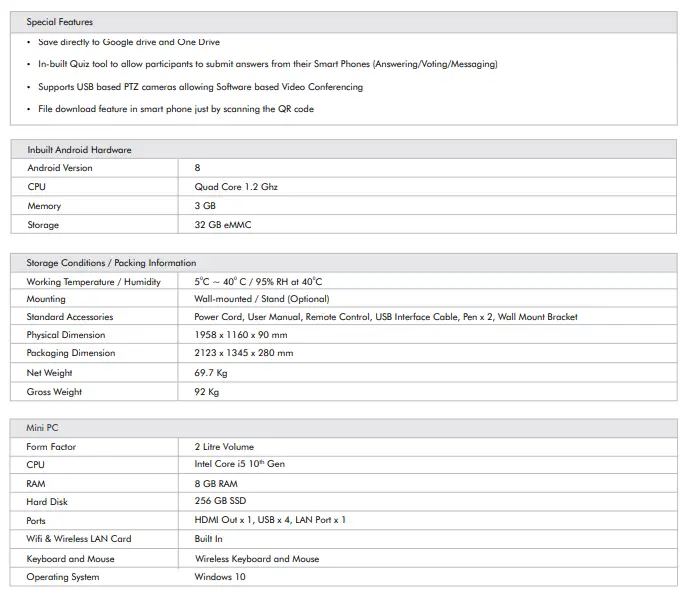Click the Physical Dimension value 1958 x 1160 x 90 mm

[x=240, y=335]
